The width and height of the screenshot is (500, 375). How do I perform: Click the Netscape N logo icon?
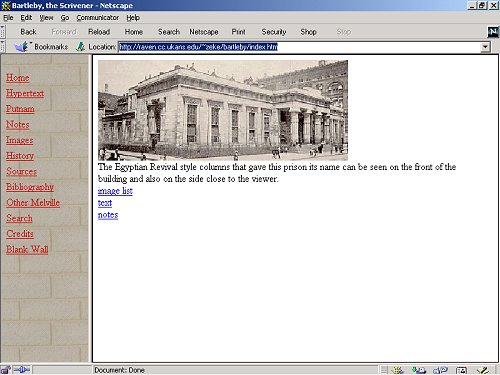coord(493,32)
